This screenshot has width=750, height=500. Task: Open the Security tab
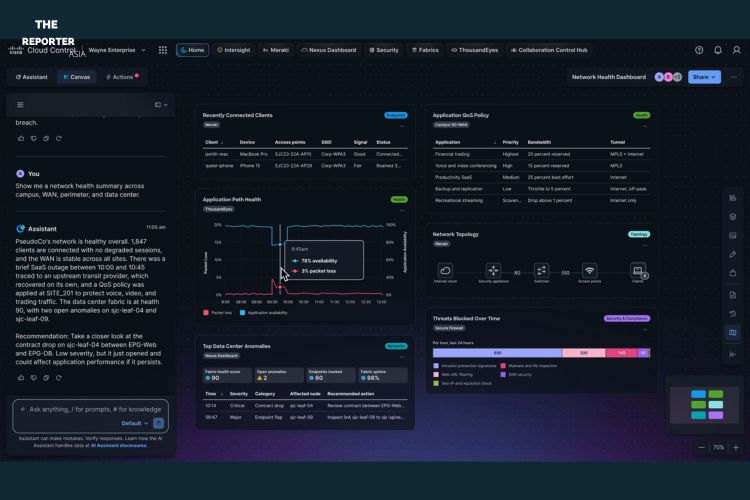coord(384,50)
